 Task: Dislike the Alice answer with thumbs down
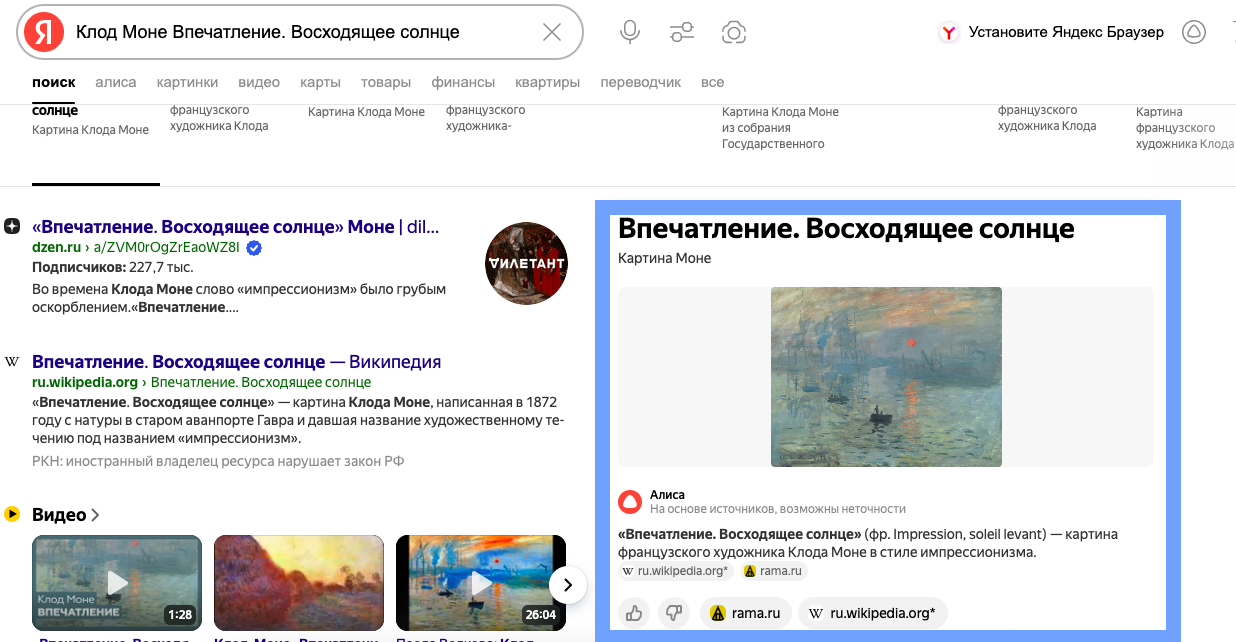[674, 613]
